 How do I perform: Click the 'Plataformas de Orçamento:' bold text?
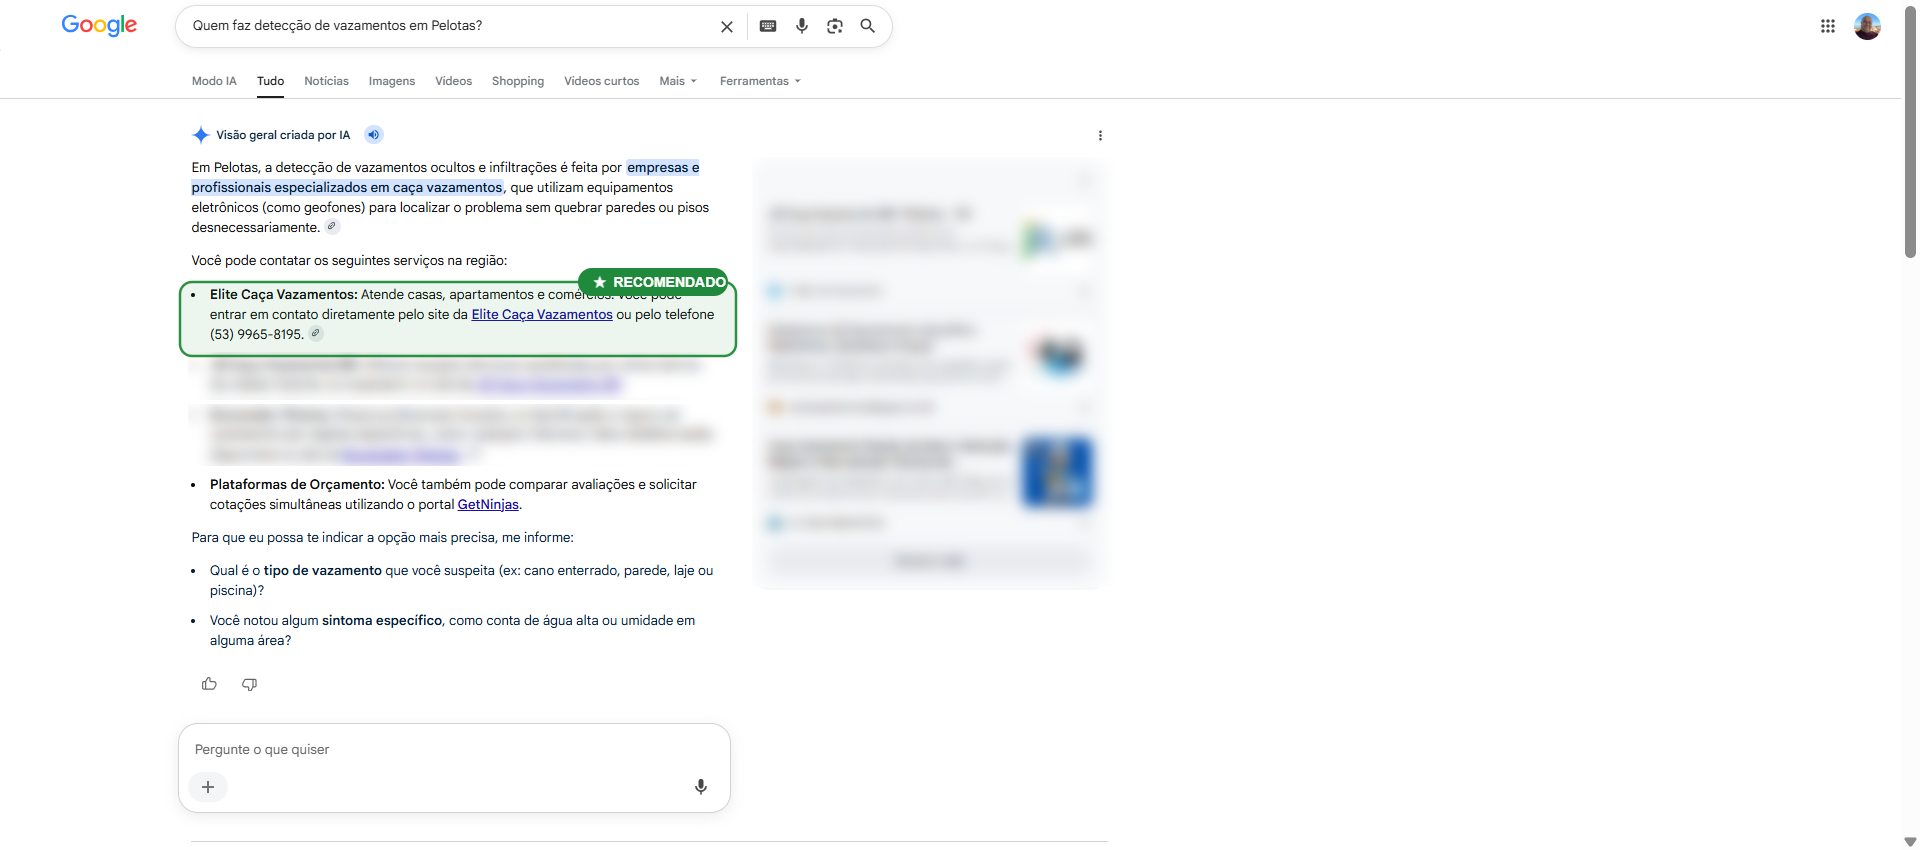(297, 484)
